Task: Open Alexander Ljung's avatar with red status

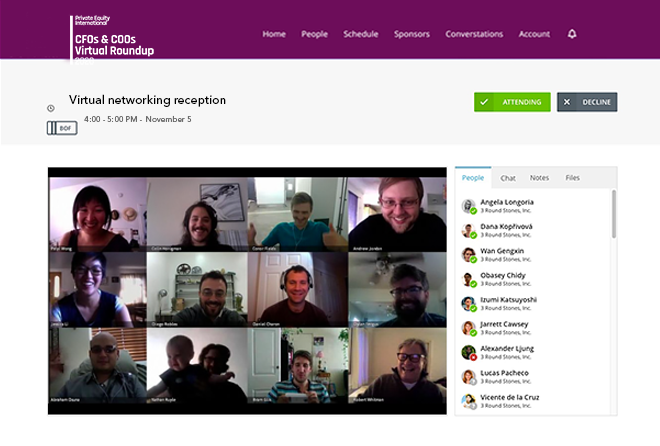Action: 468,352
